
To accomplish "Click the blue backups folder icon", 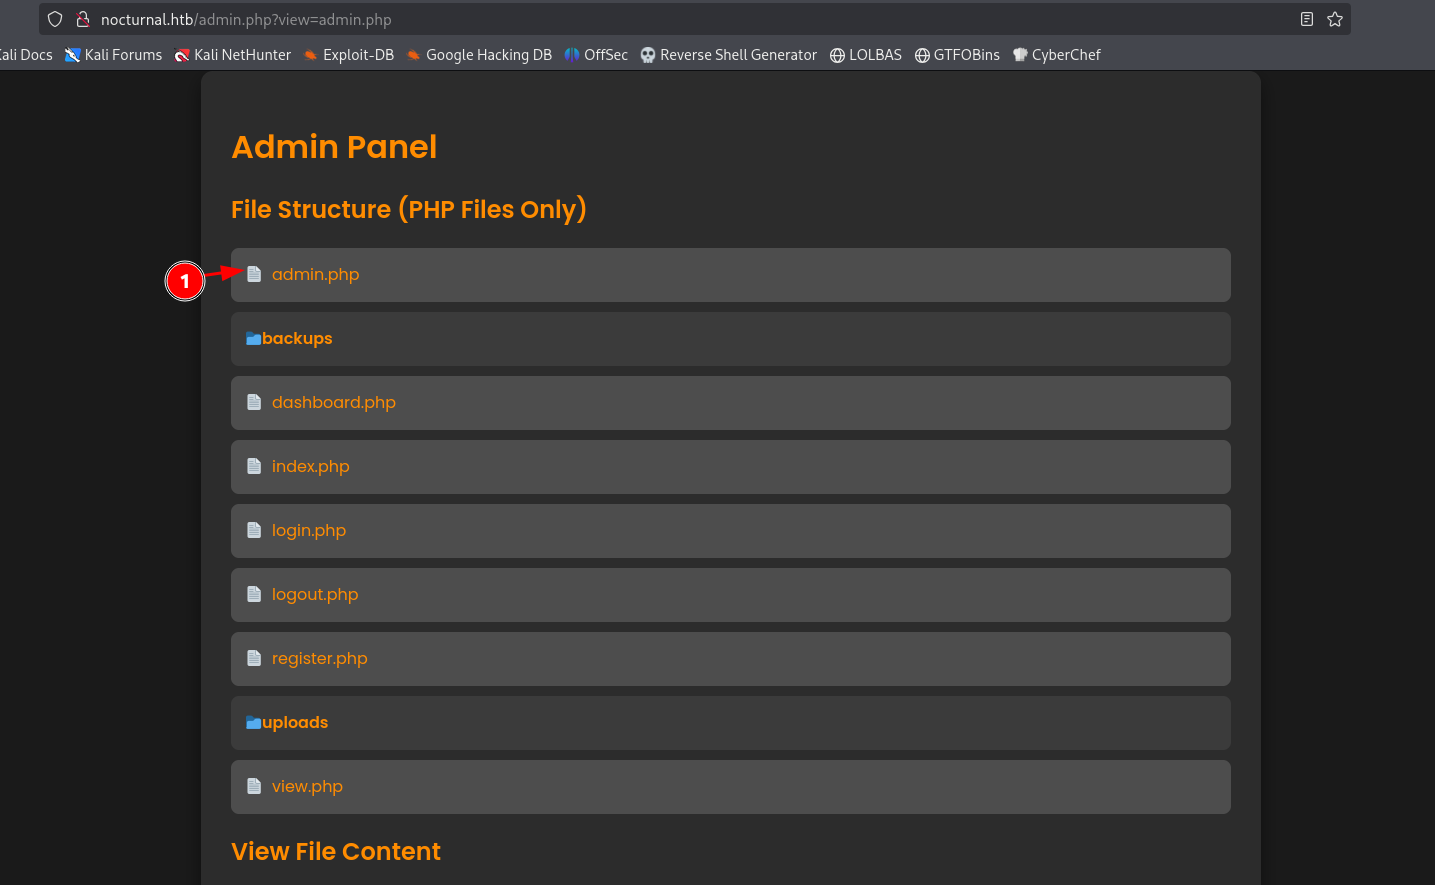I will [x=253, y=339].
